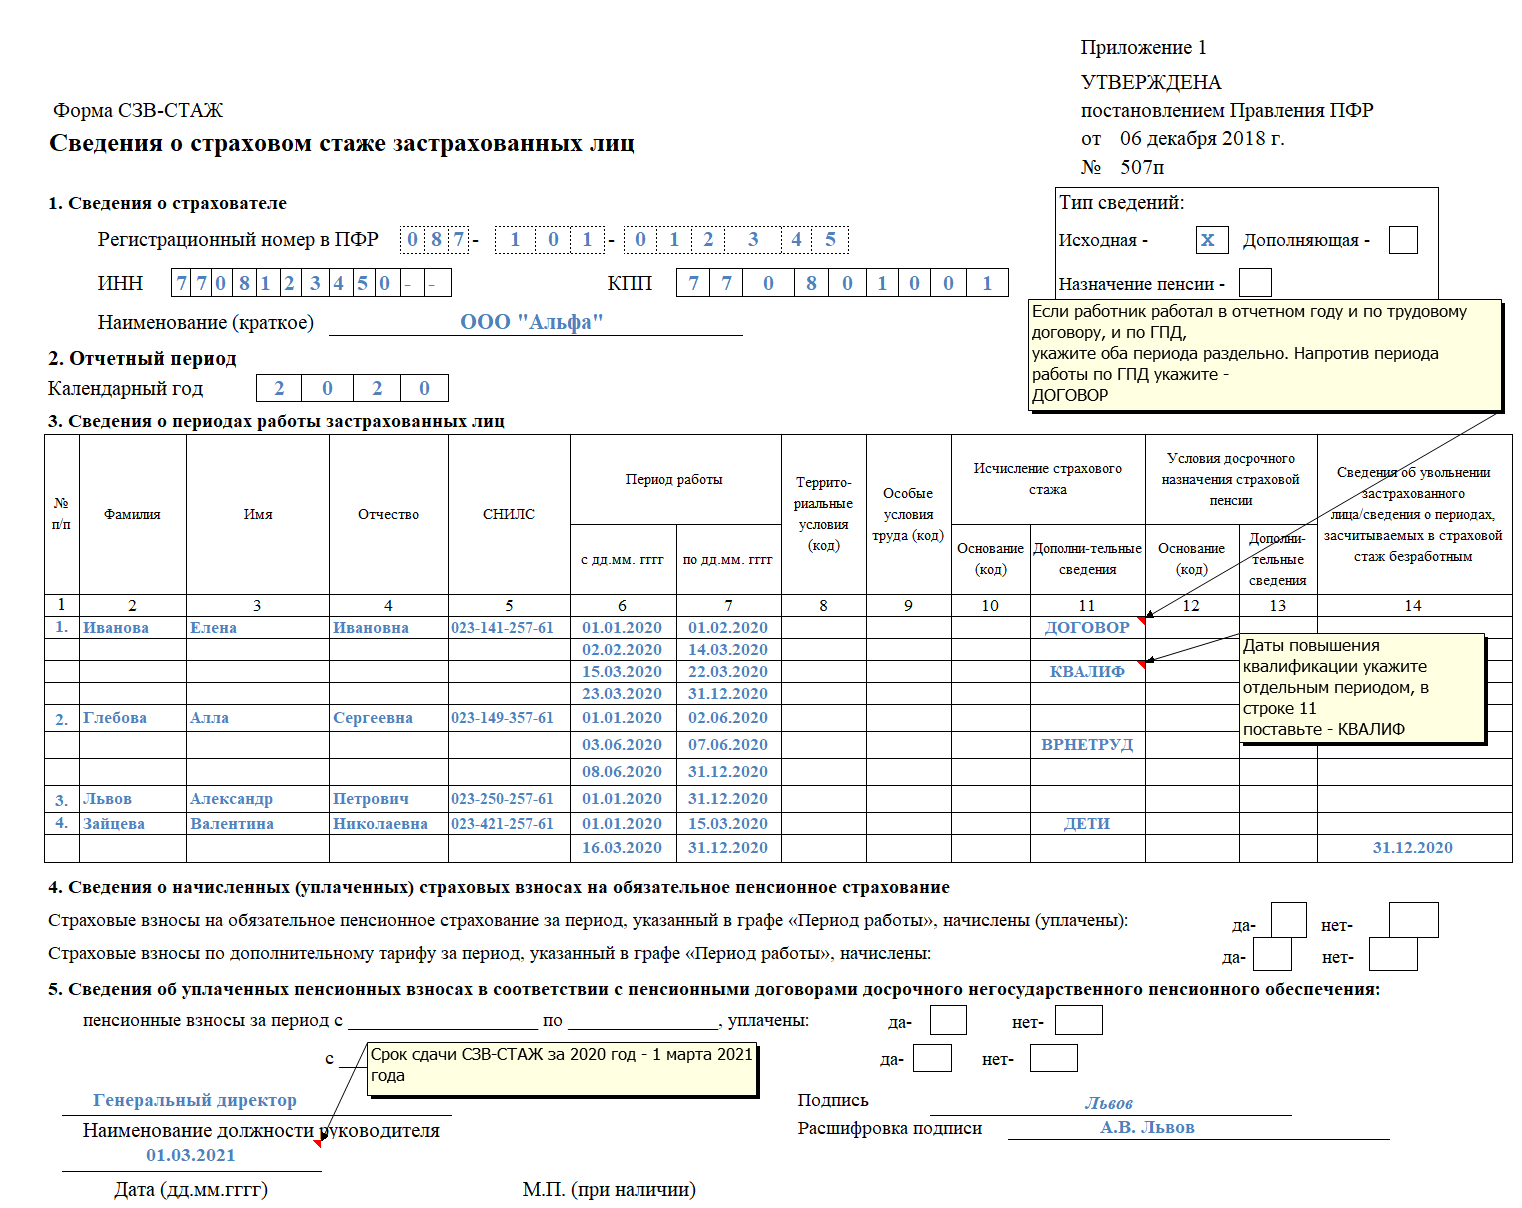Check the Назначение пенсии box

click(1255, 283)
